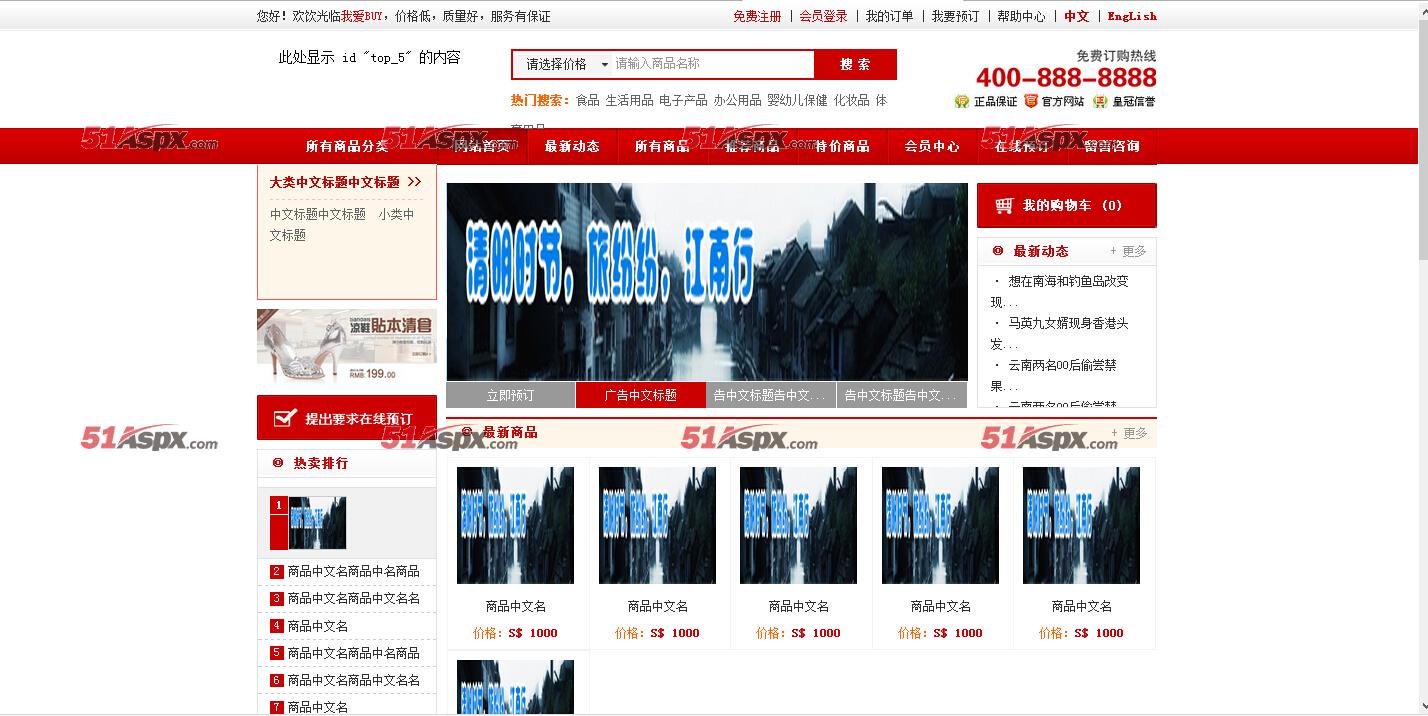Open news item 马英九女婿现身香港头发...
The height and width of the screenshot is (716, 1428).
coord(1061,334)
